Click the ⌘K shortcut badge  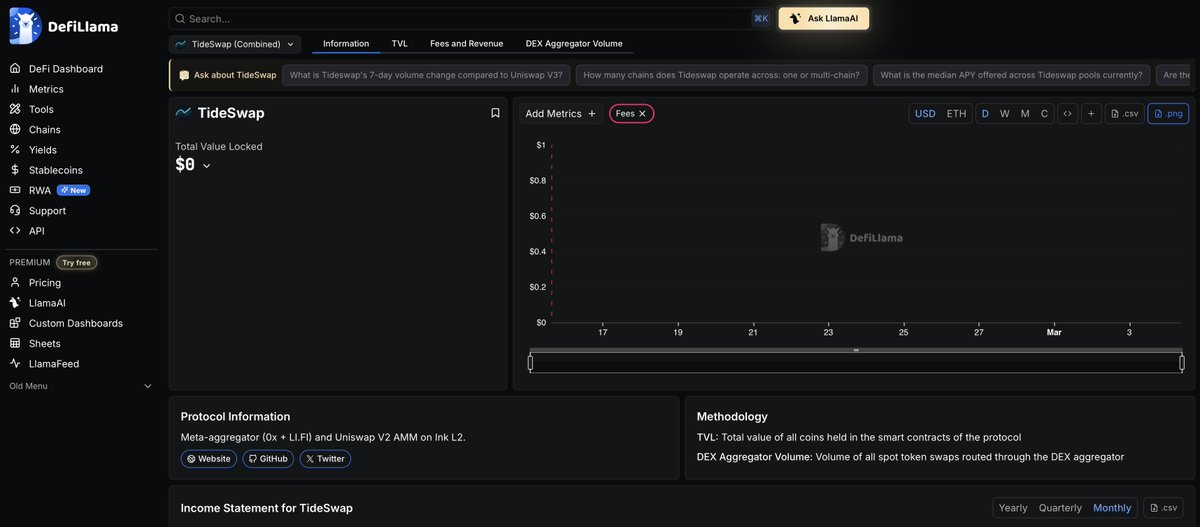click(761, 18)
